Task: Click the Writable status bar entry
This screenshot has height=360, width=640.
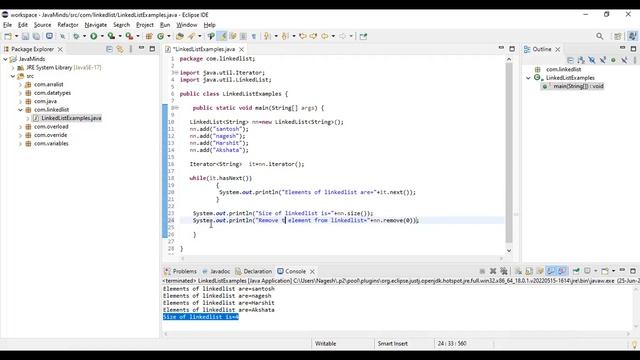Action: [x=325, y=344]
